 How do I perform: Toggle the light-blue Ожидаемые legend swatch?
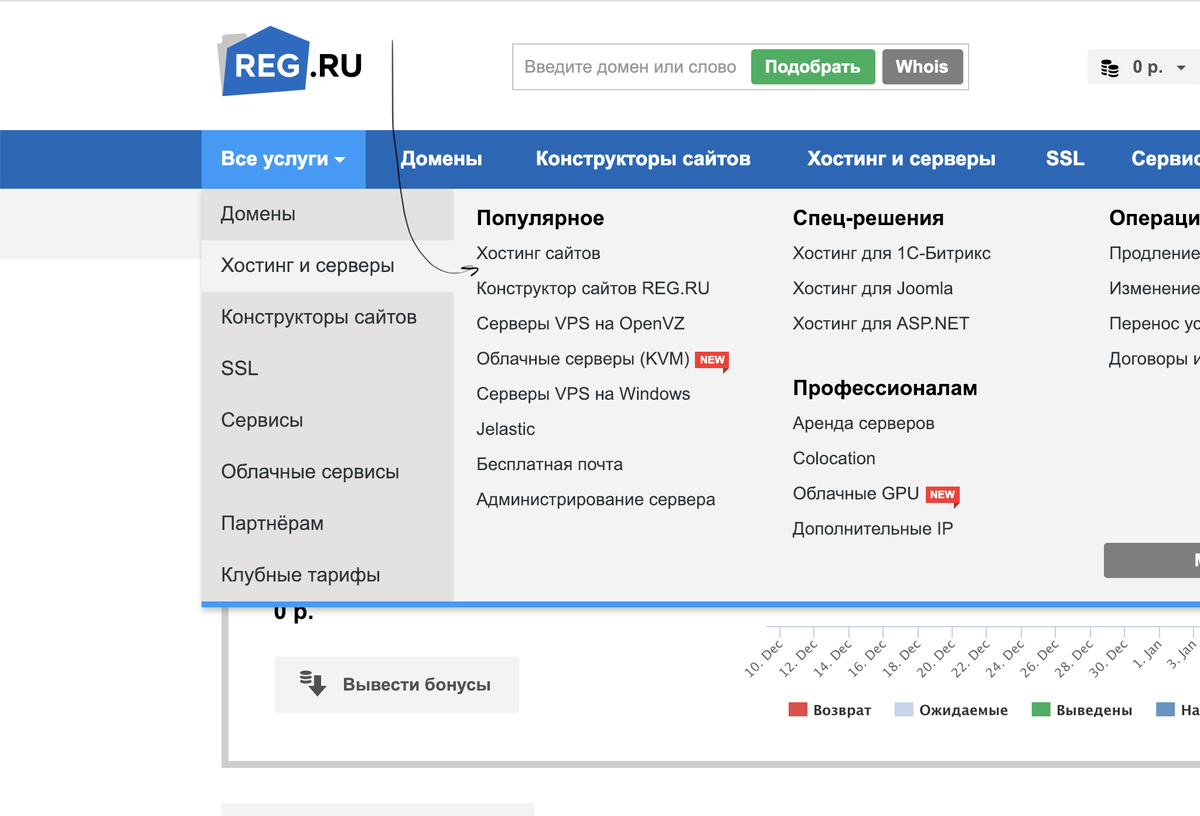(904, 710)
